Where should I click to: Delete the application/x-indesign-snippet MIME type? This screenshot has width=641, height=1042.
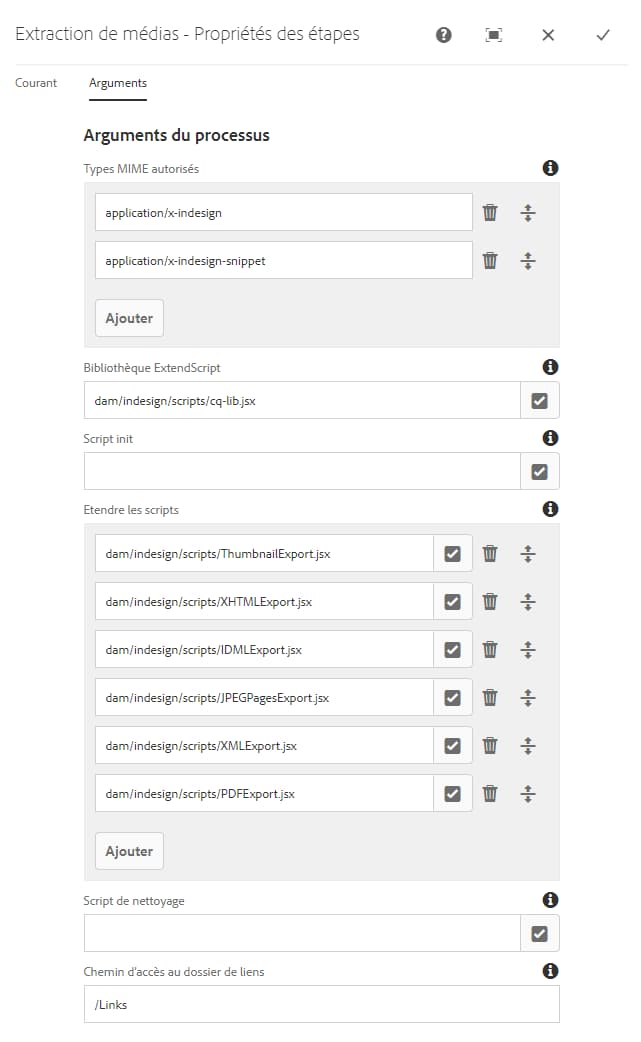[490, 259]
